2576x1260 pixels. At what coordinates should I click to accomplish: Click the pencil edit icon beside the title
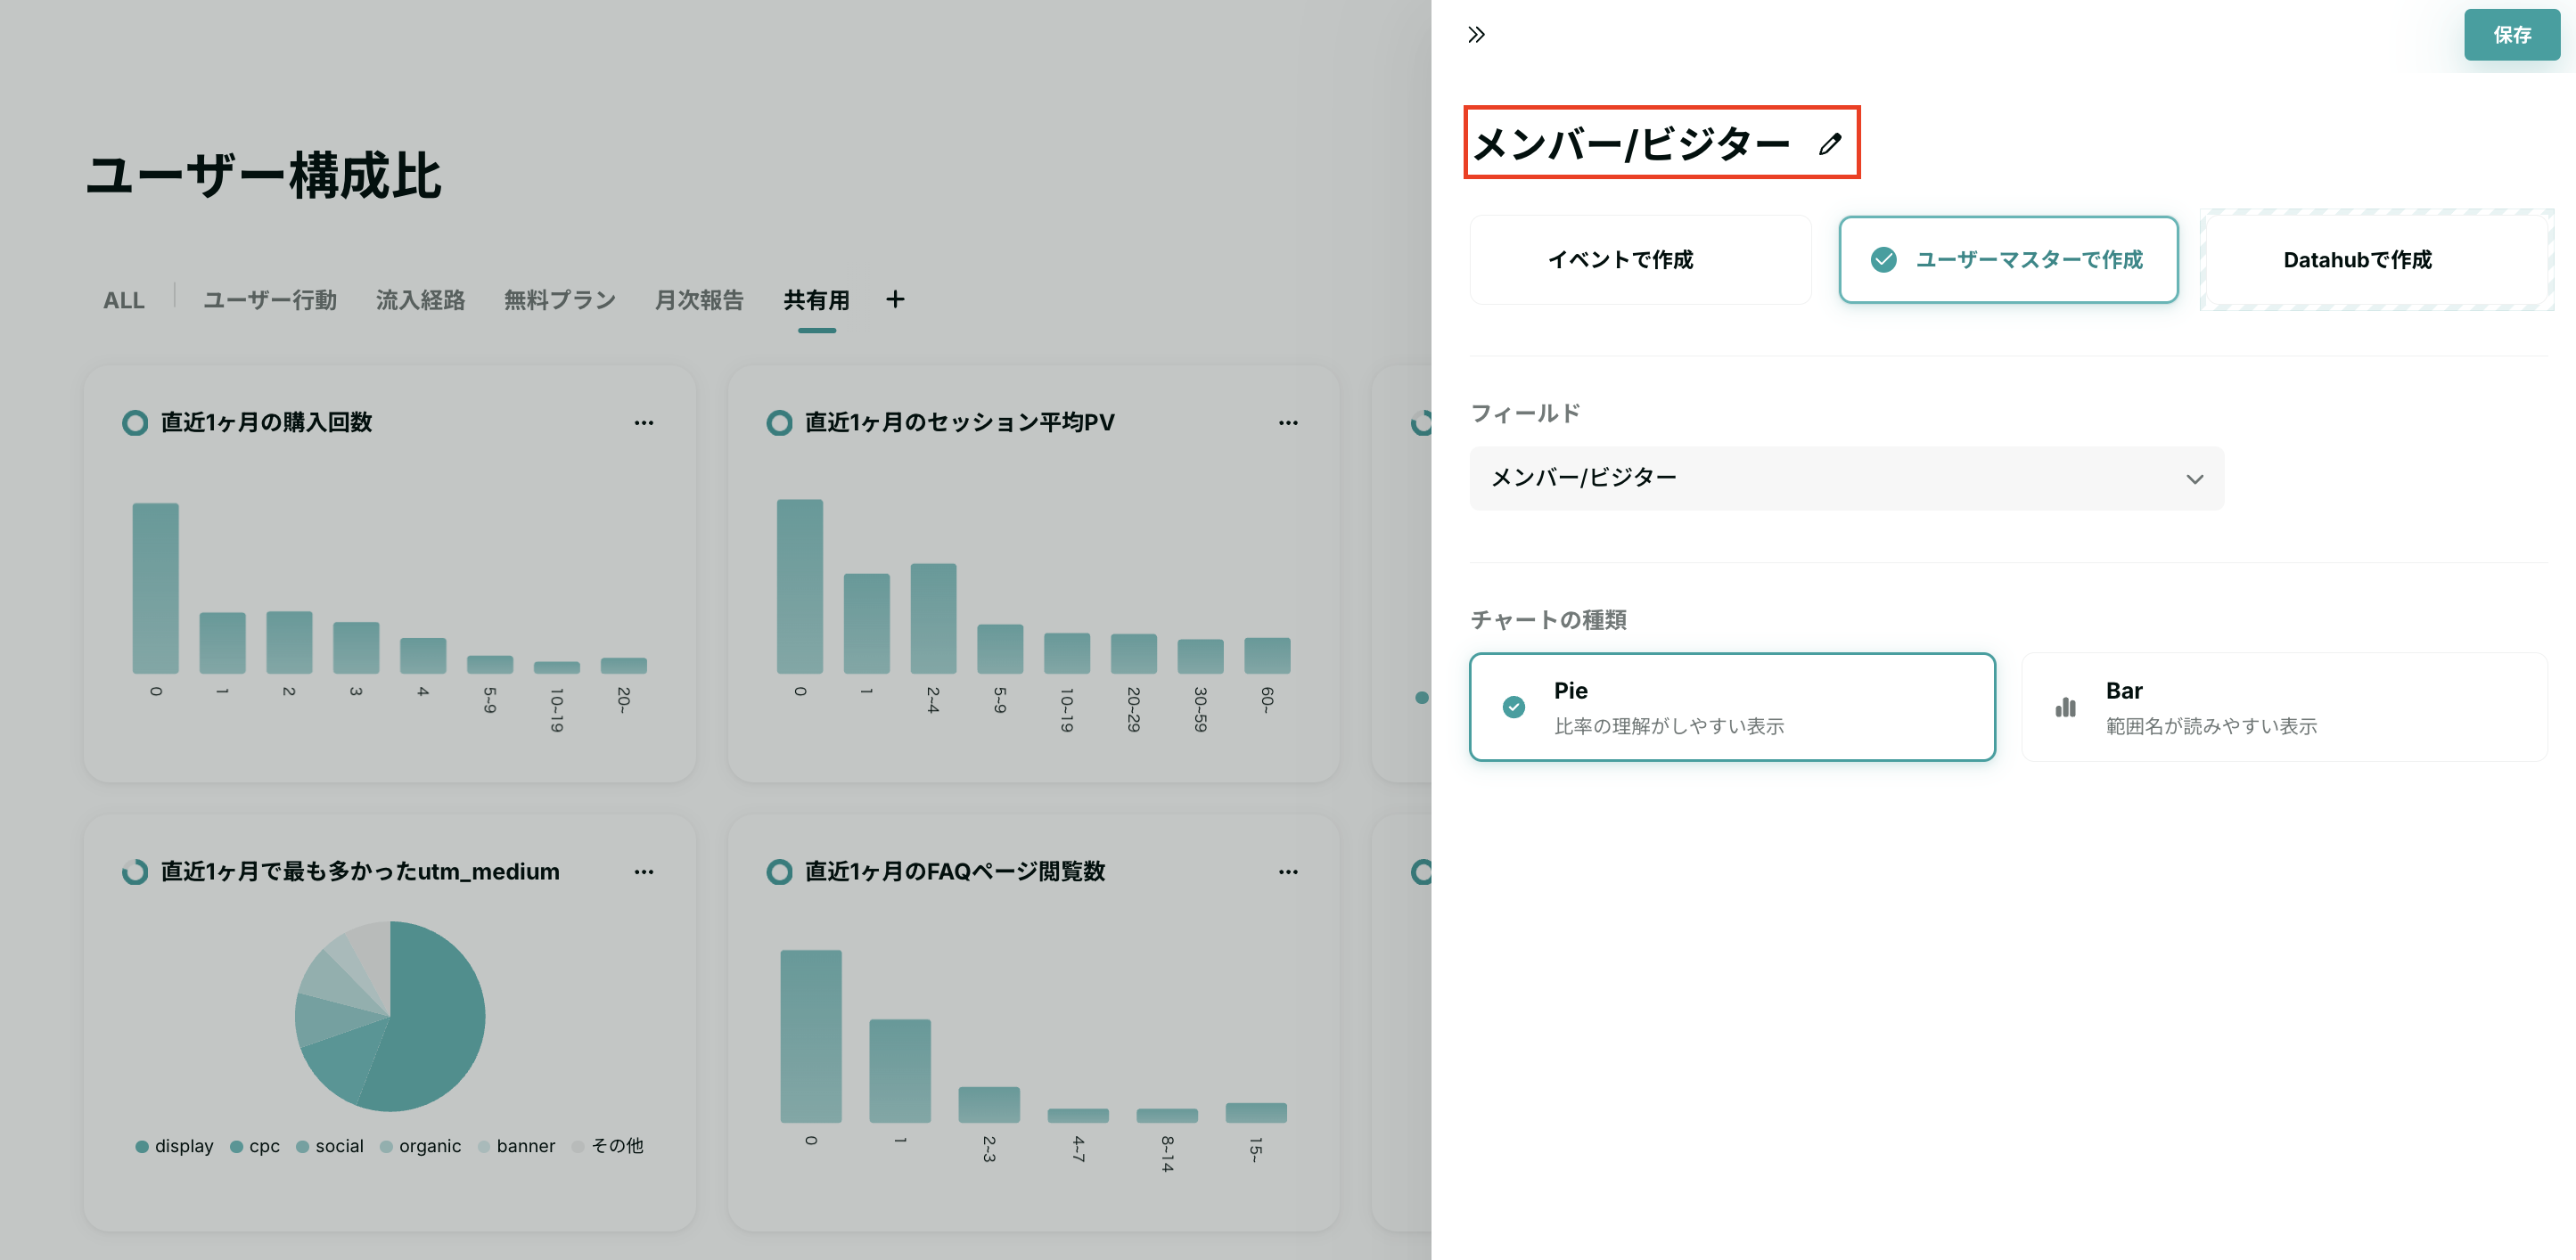point(1830,144)
